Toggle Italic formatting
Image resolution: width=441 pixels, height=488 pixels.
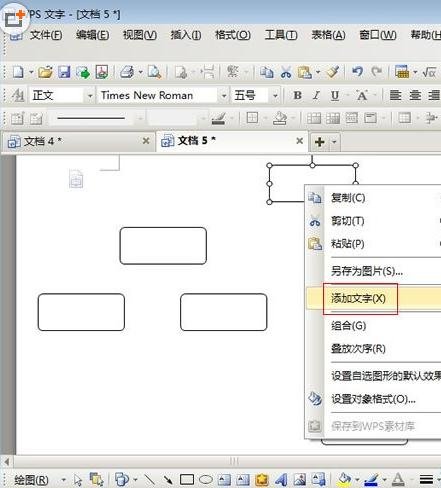(316, 96)
